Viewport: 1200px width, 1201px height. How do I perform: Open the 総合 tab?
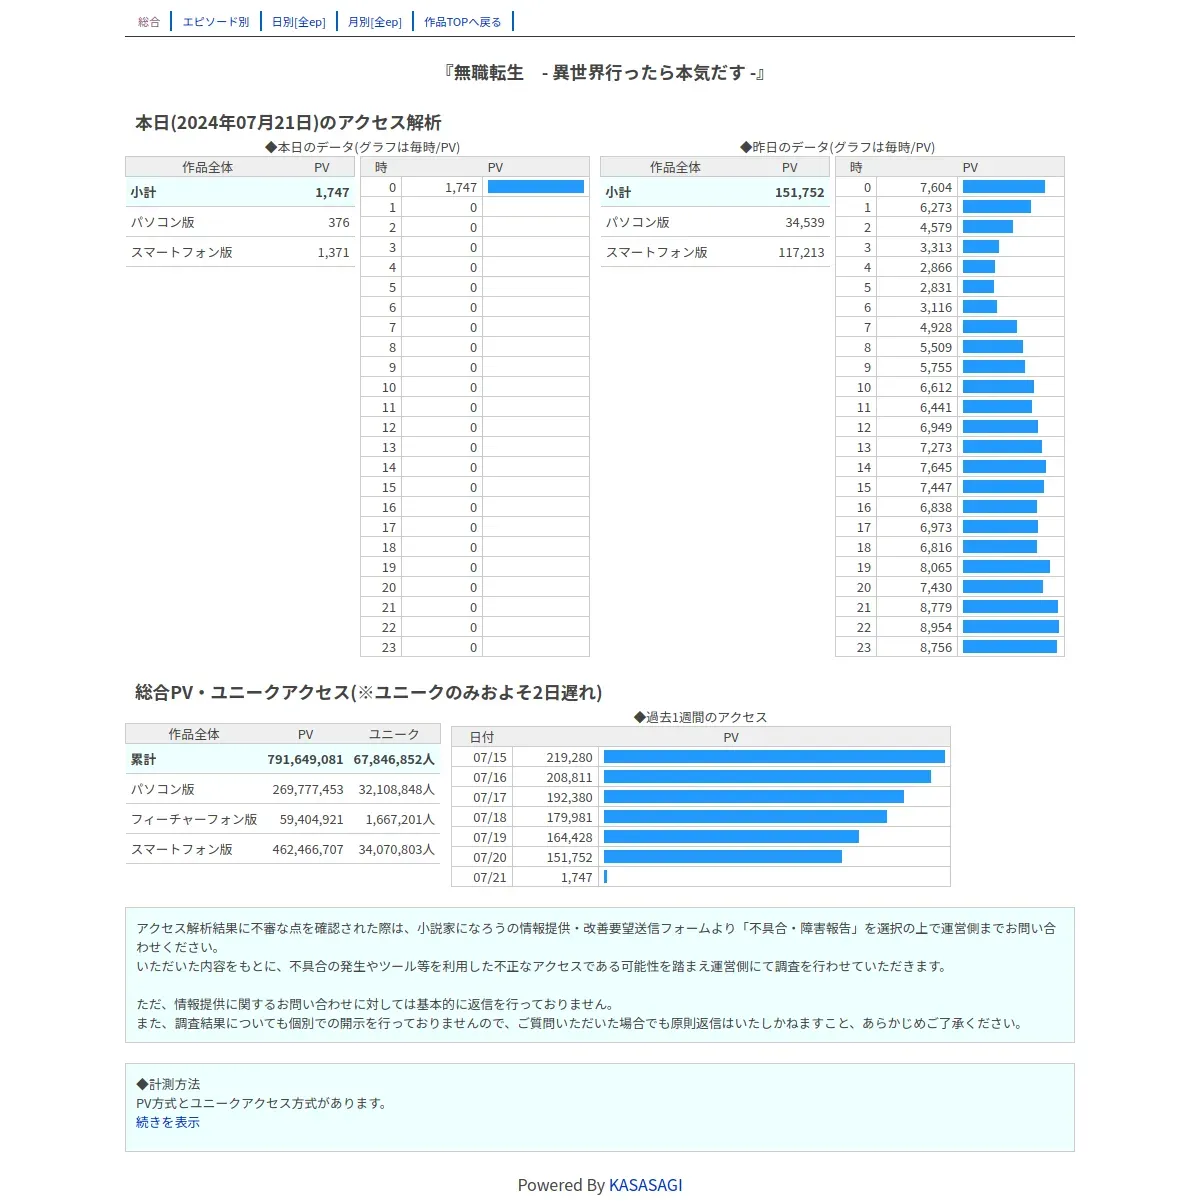(x=149, y=22)
